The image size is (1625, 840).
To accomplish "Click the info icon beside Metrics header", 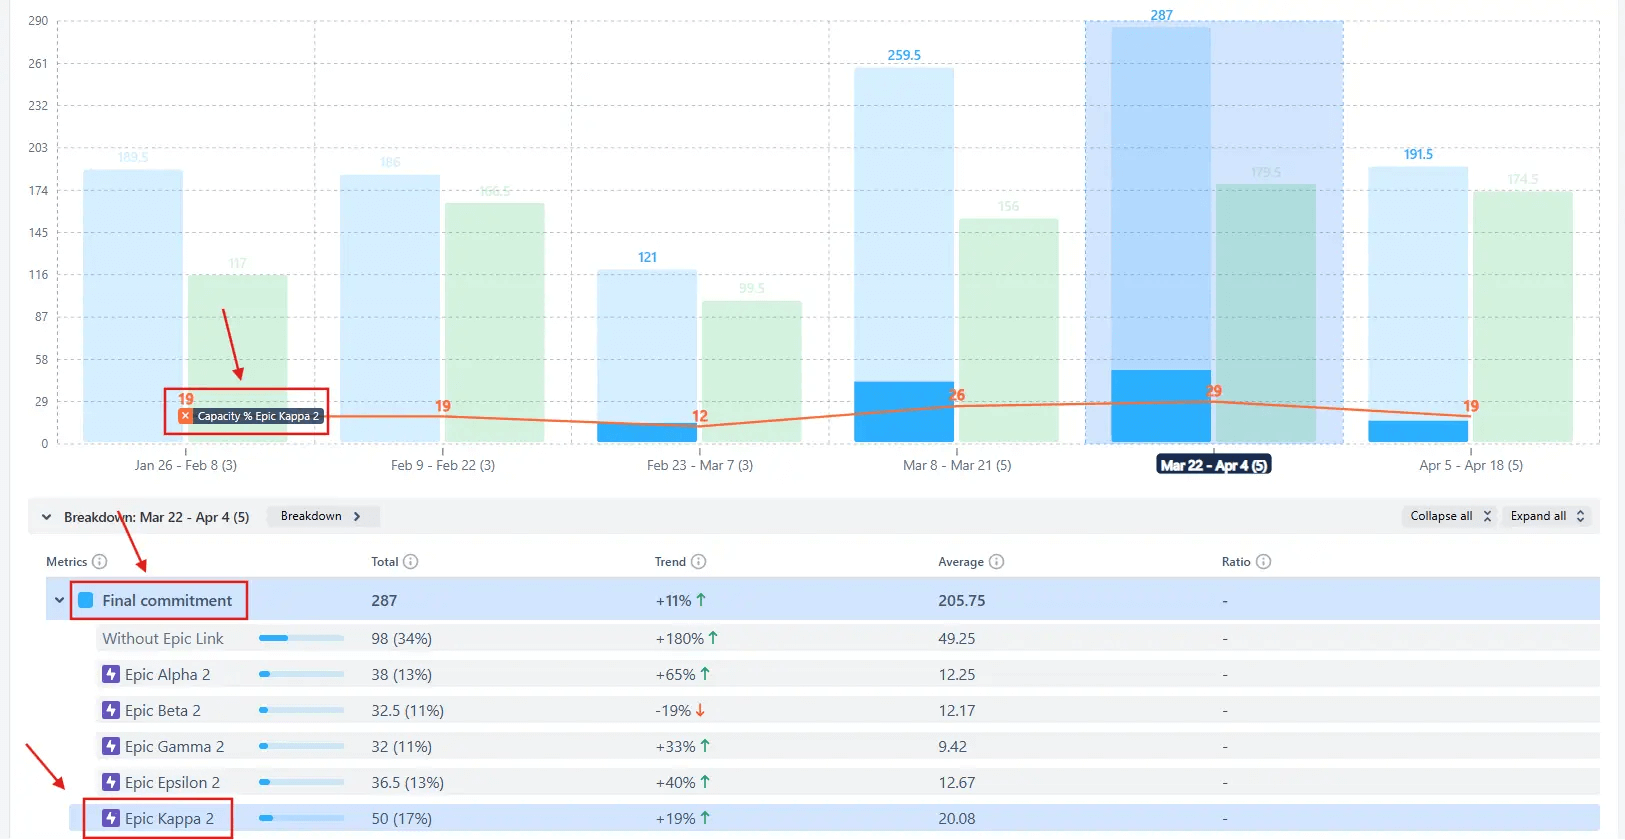I will tap(100, 562).
